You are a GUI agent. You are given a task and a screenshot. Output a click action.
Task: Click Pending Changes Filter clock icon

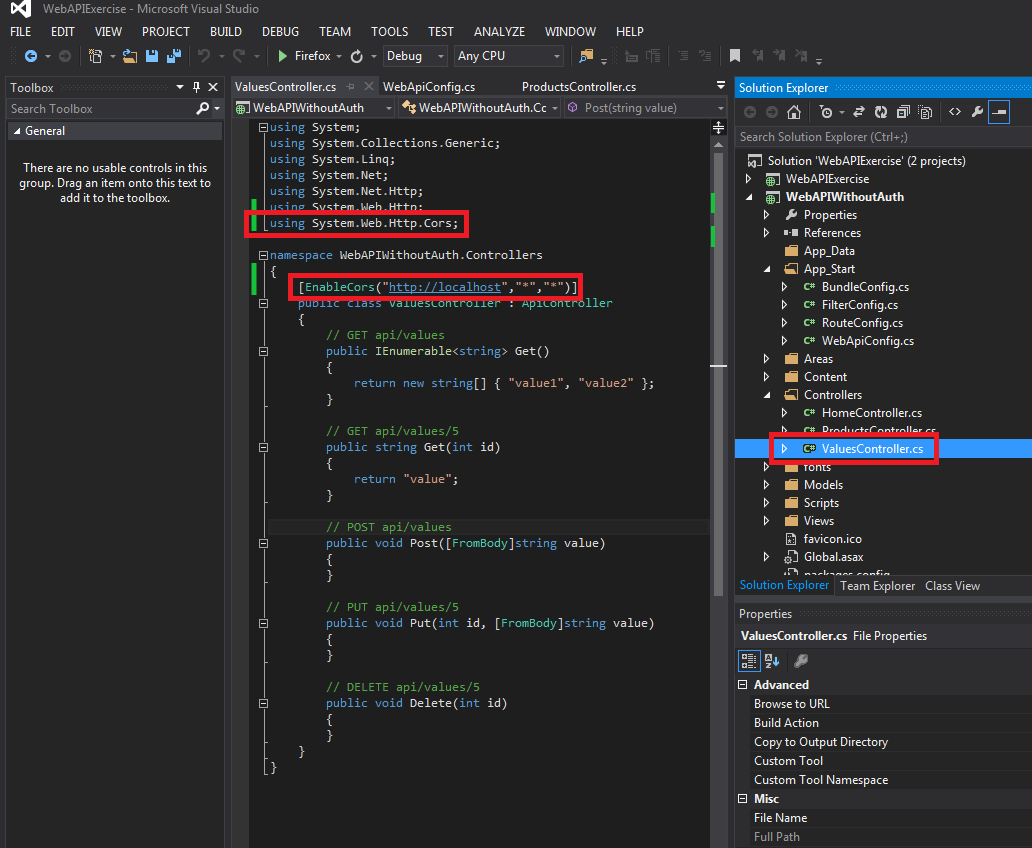[825, 112]
